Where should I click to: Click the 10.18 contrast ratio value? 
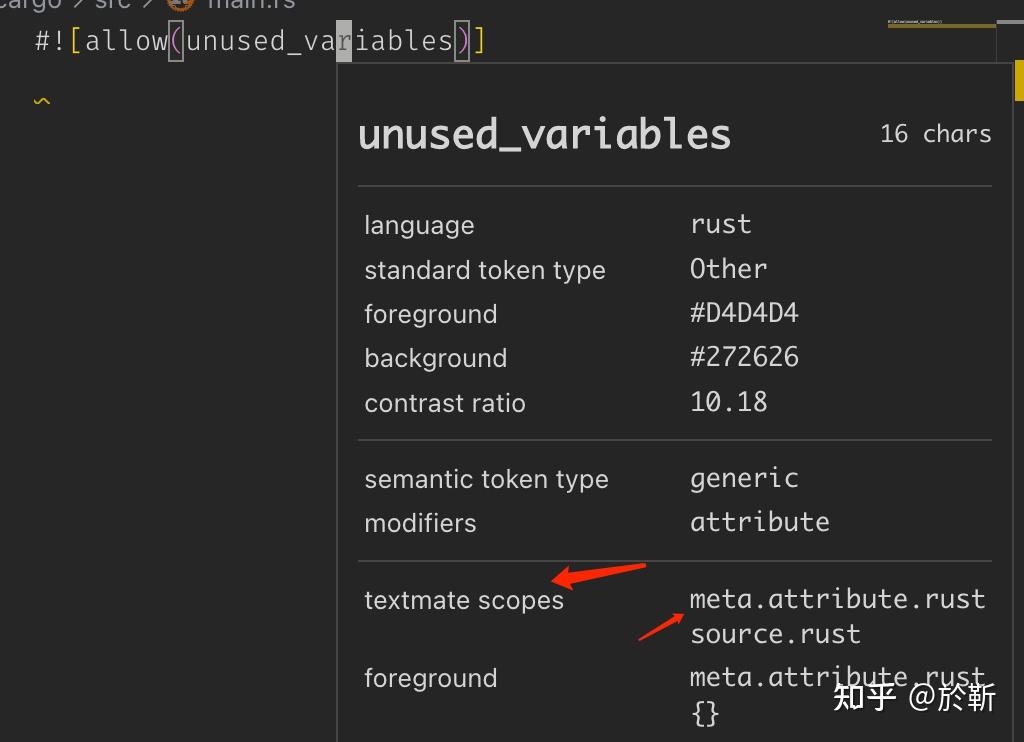728,401
